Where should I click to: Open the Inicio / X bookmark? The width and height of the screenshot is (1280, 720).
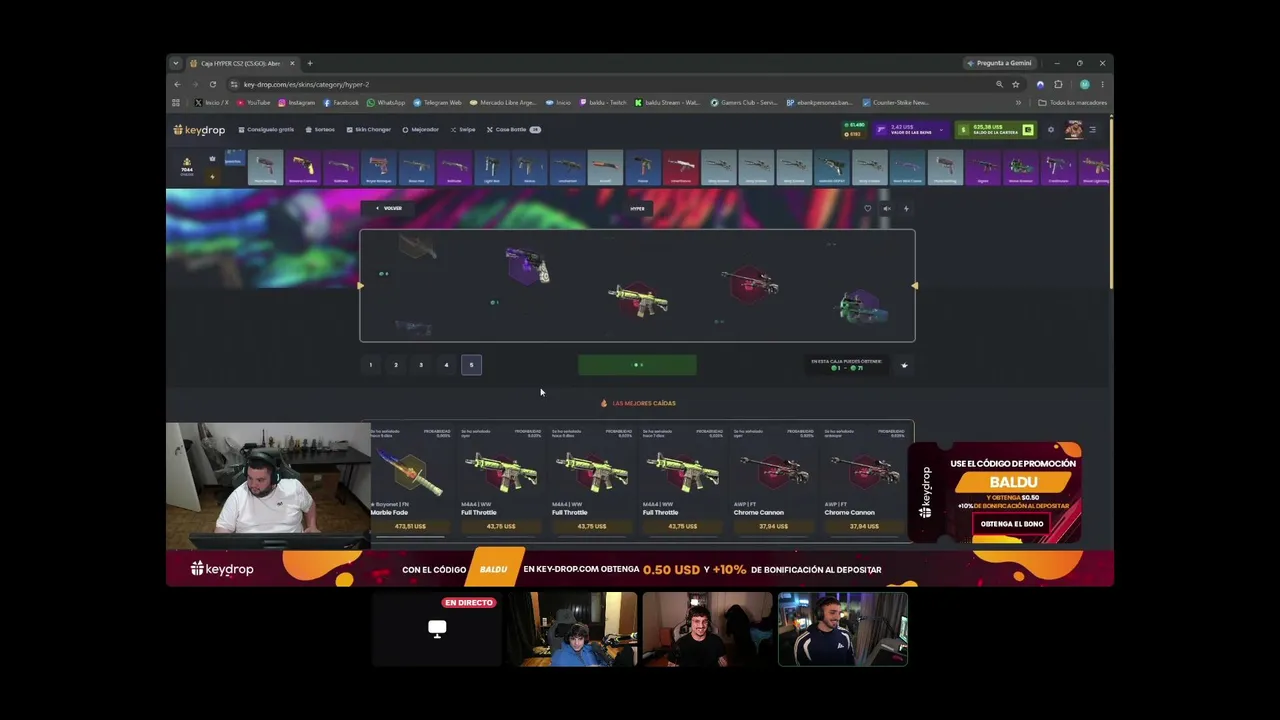212,103
